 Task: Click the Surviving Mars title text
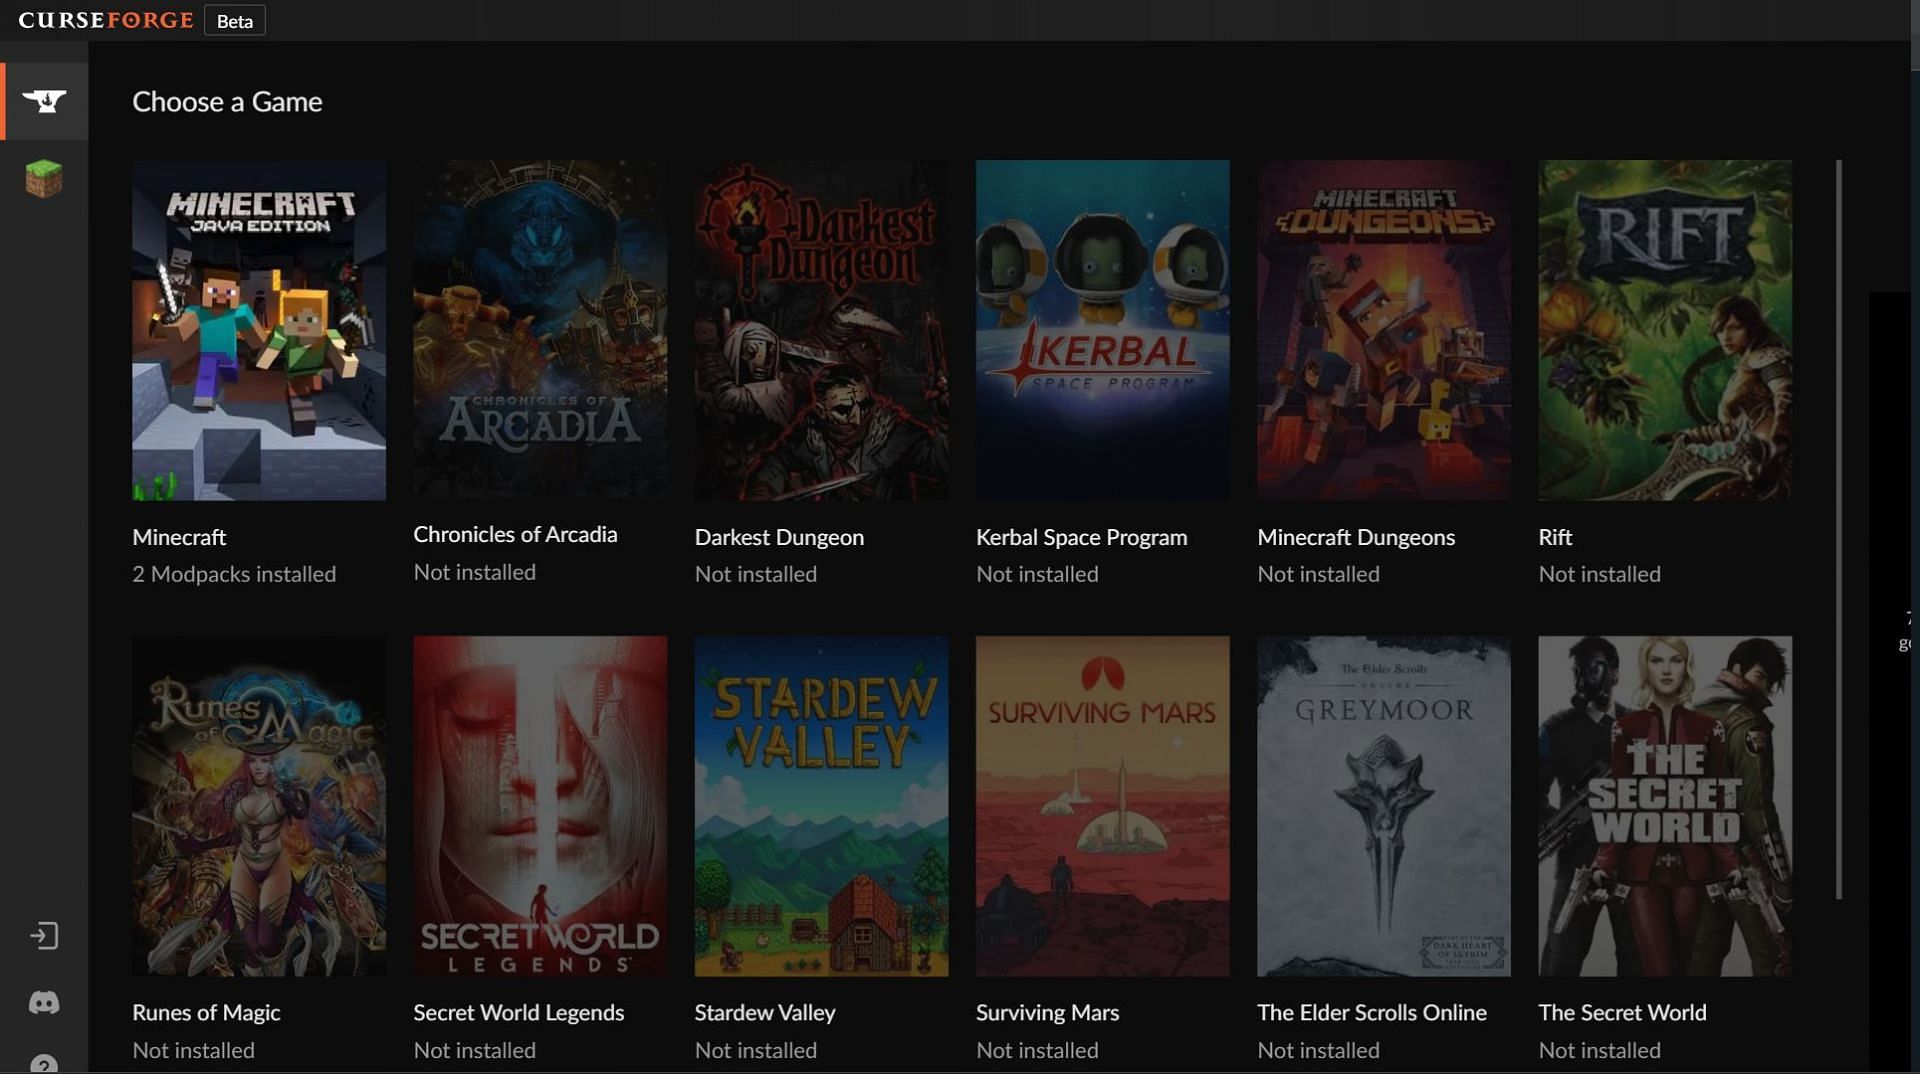(x=1047, y=1012)
